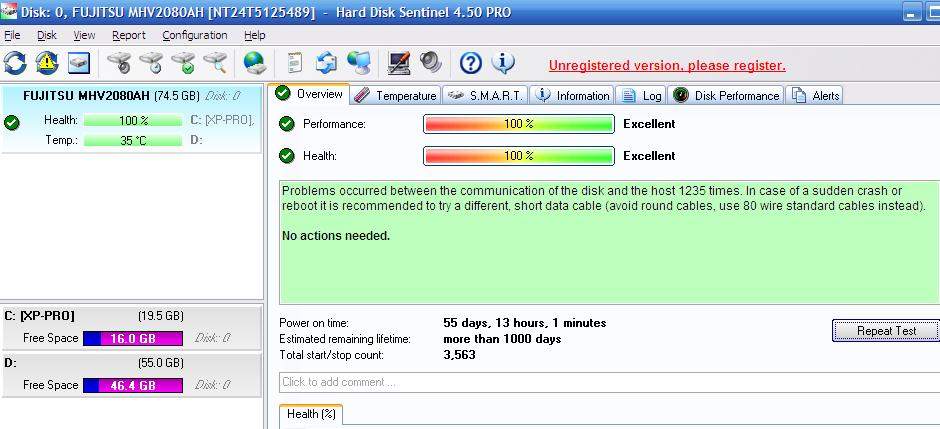Click the disk with green checkmark icon

pos(182,63)
